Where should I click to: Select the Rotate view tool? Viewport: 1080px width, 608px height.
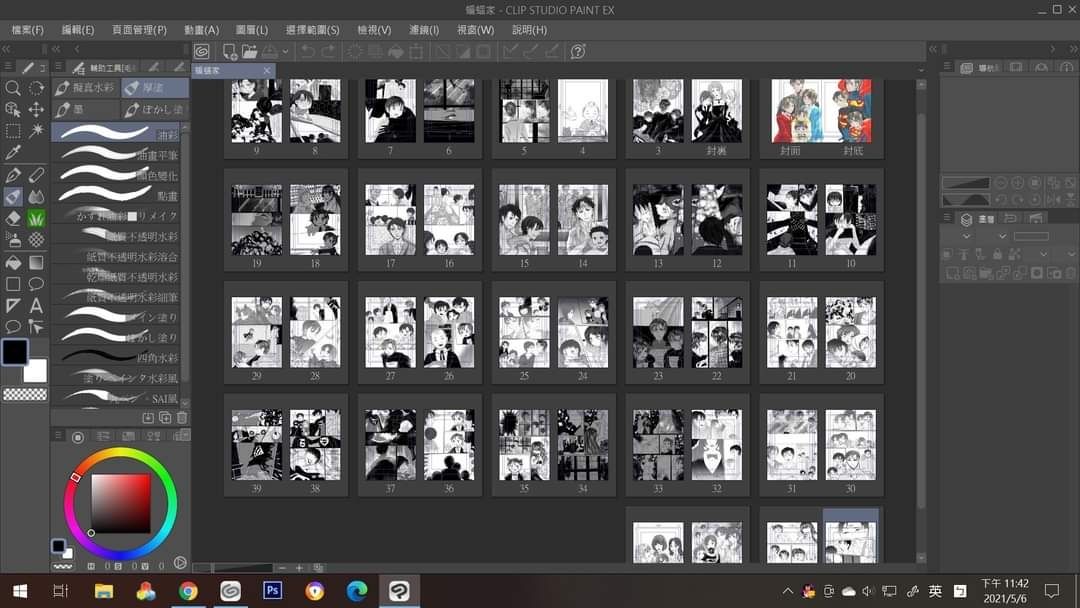click(x=36, y=88)
